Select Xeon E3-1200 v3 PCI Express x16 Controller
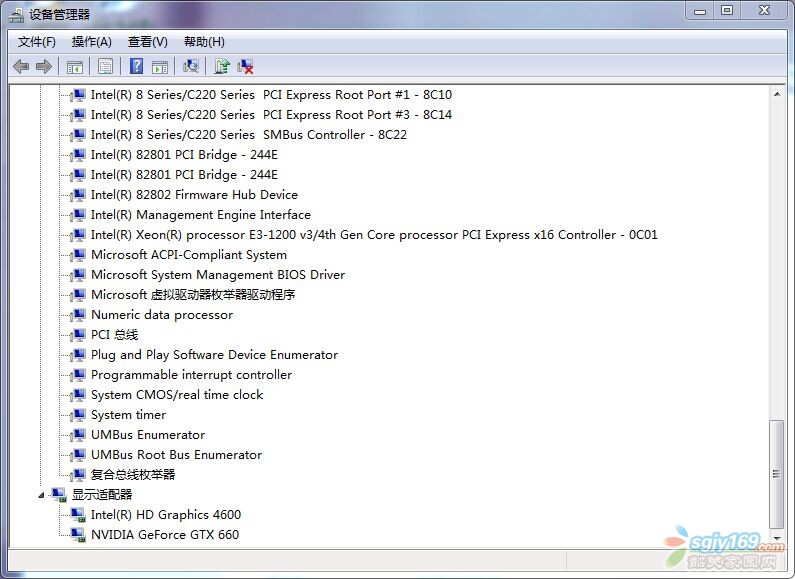This screenshot has height=579, width=795. coord(374,235)
